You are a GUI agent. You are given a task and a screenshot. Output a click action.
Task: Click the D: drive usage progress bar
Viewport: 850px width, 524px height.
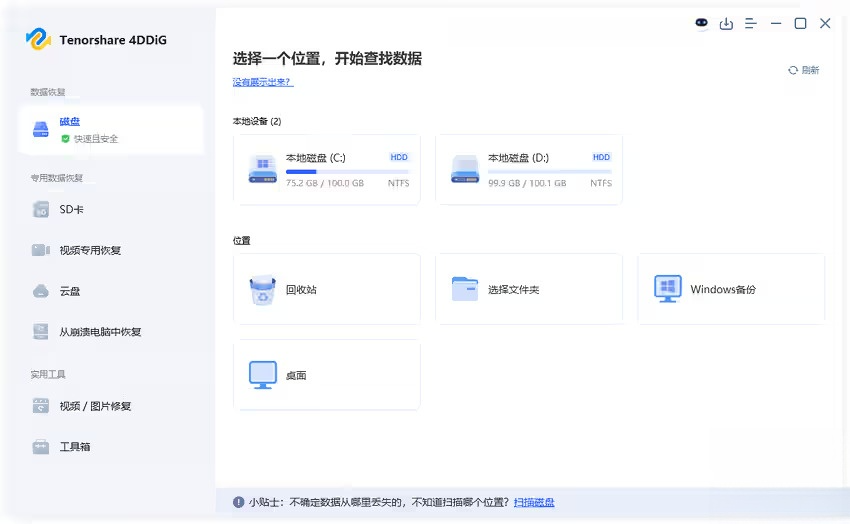(550, 171)
